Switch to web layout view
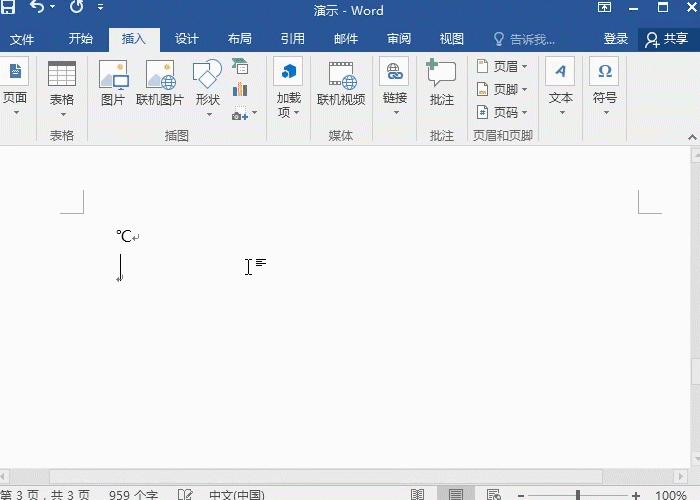 [494, 495]
